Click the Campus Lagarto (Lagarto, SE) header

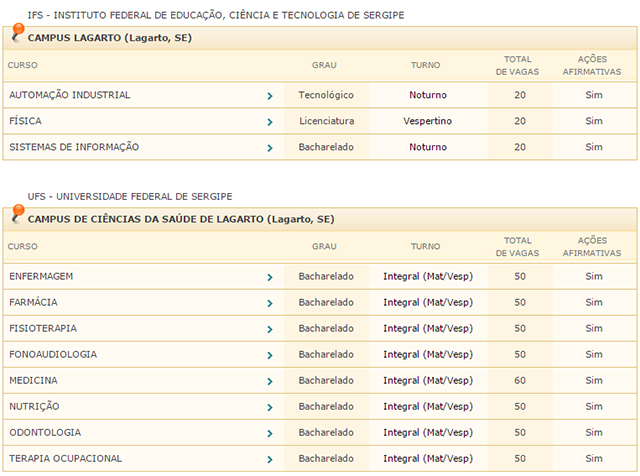click(109, 38)
